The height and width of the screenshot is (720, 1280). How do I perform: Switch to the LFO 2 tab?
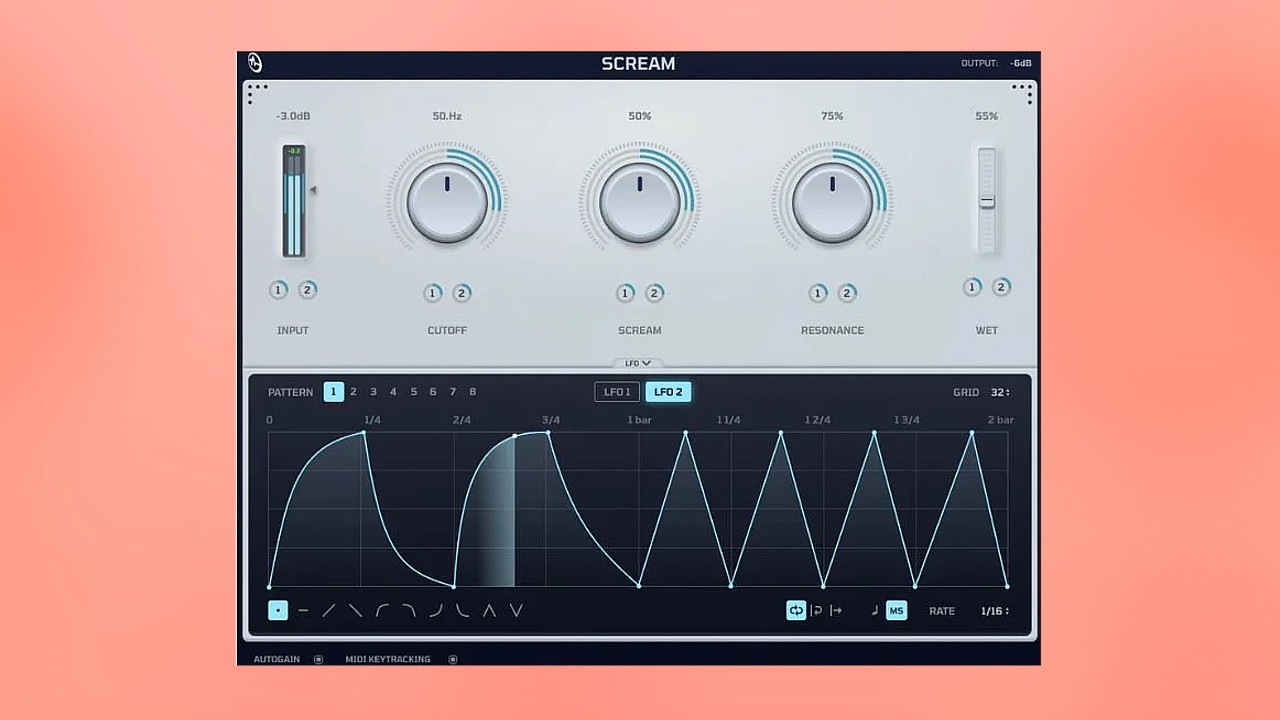(x=668, y=392)
